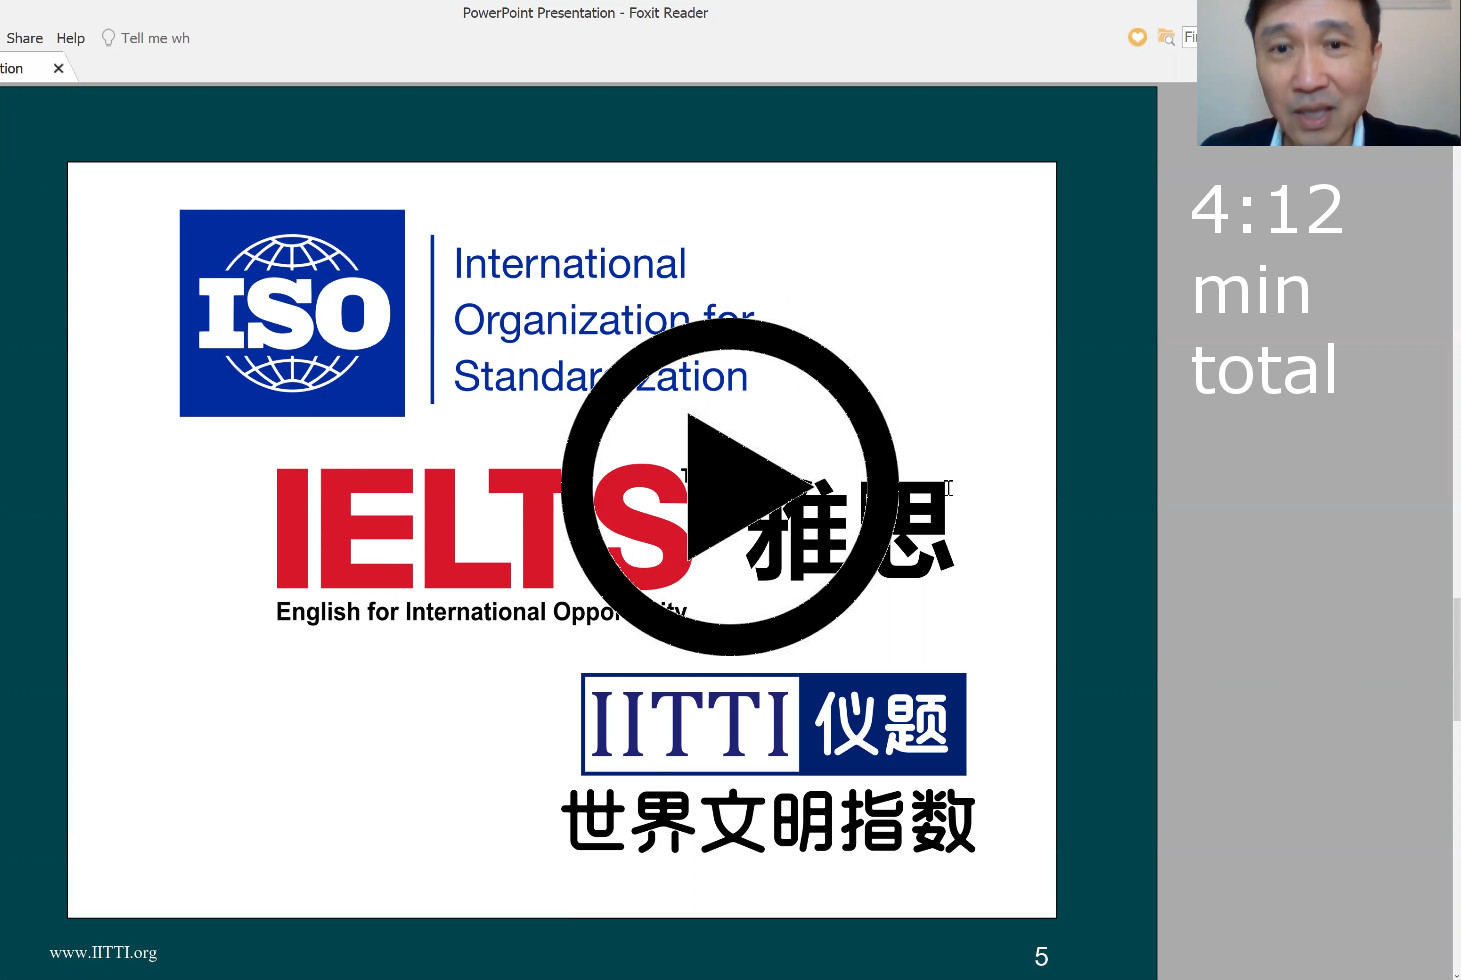Open the folder search icon
Viewport: 1461px width, 980px height.
coord(1166,37)
